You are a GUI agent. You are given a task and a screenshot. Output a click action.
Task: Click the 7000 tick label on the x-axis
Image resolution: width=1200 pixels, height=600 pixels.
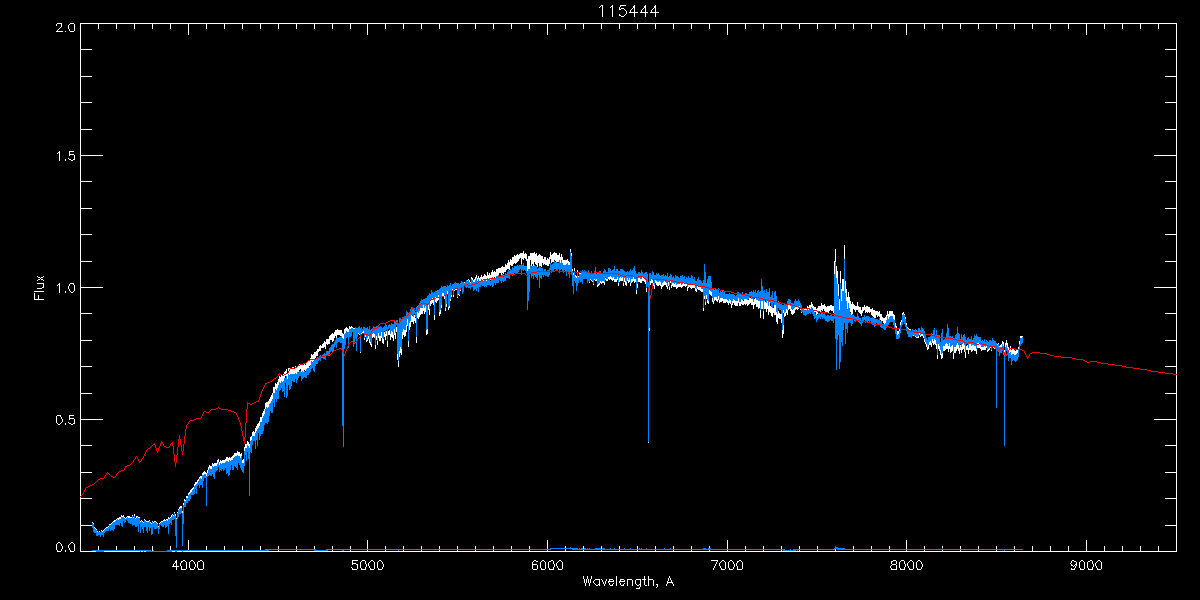(727, 565)
